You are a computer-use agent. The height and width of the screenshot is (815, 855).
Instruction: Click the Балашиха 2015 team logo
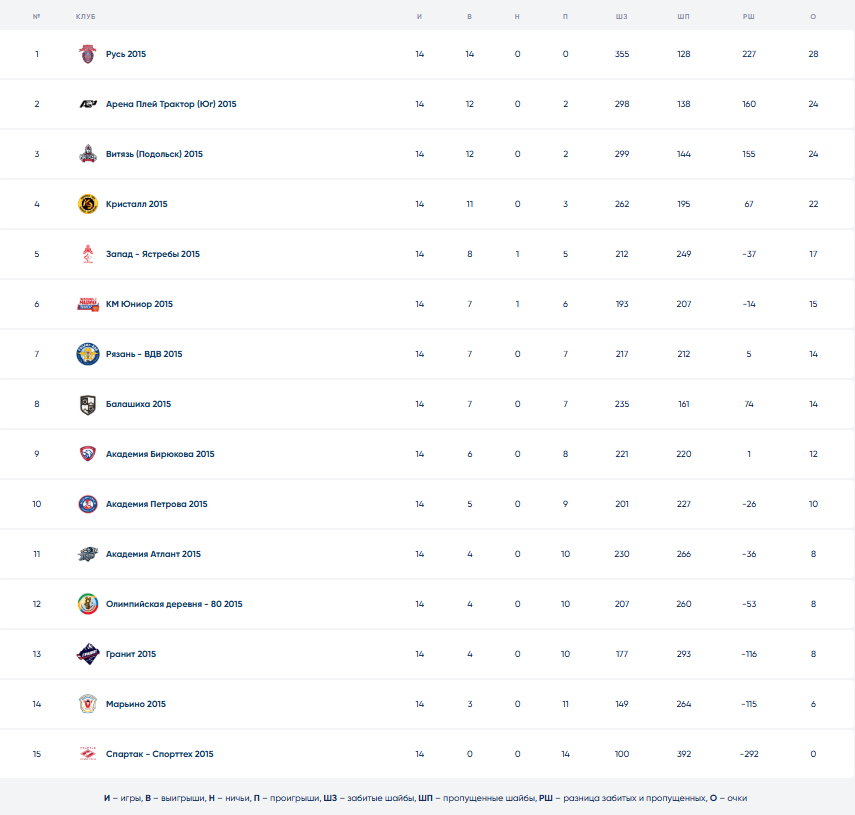88,404
